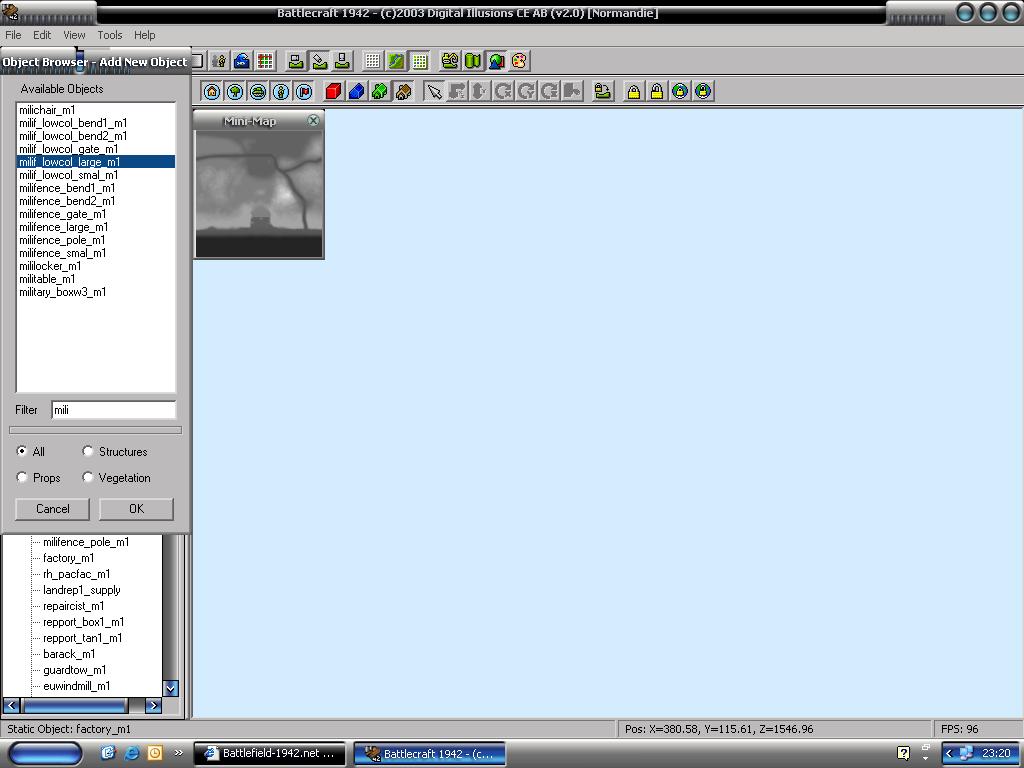Click the red cube icon

(334, 91)
